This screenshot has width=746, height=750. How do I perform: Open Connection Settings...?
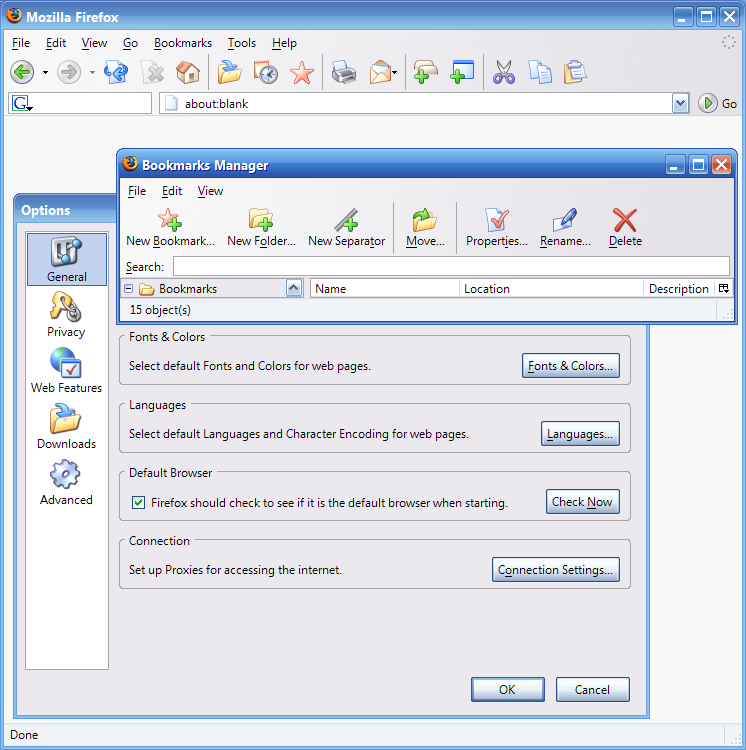coord(556,570)
